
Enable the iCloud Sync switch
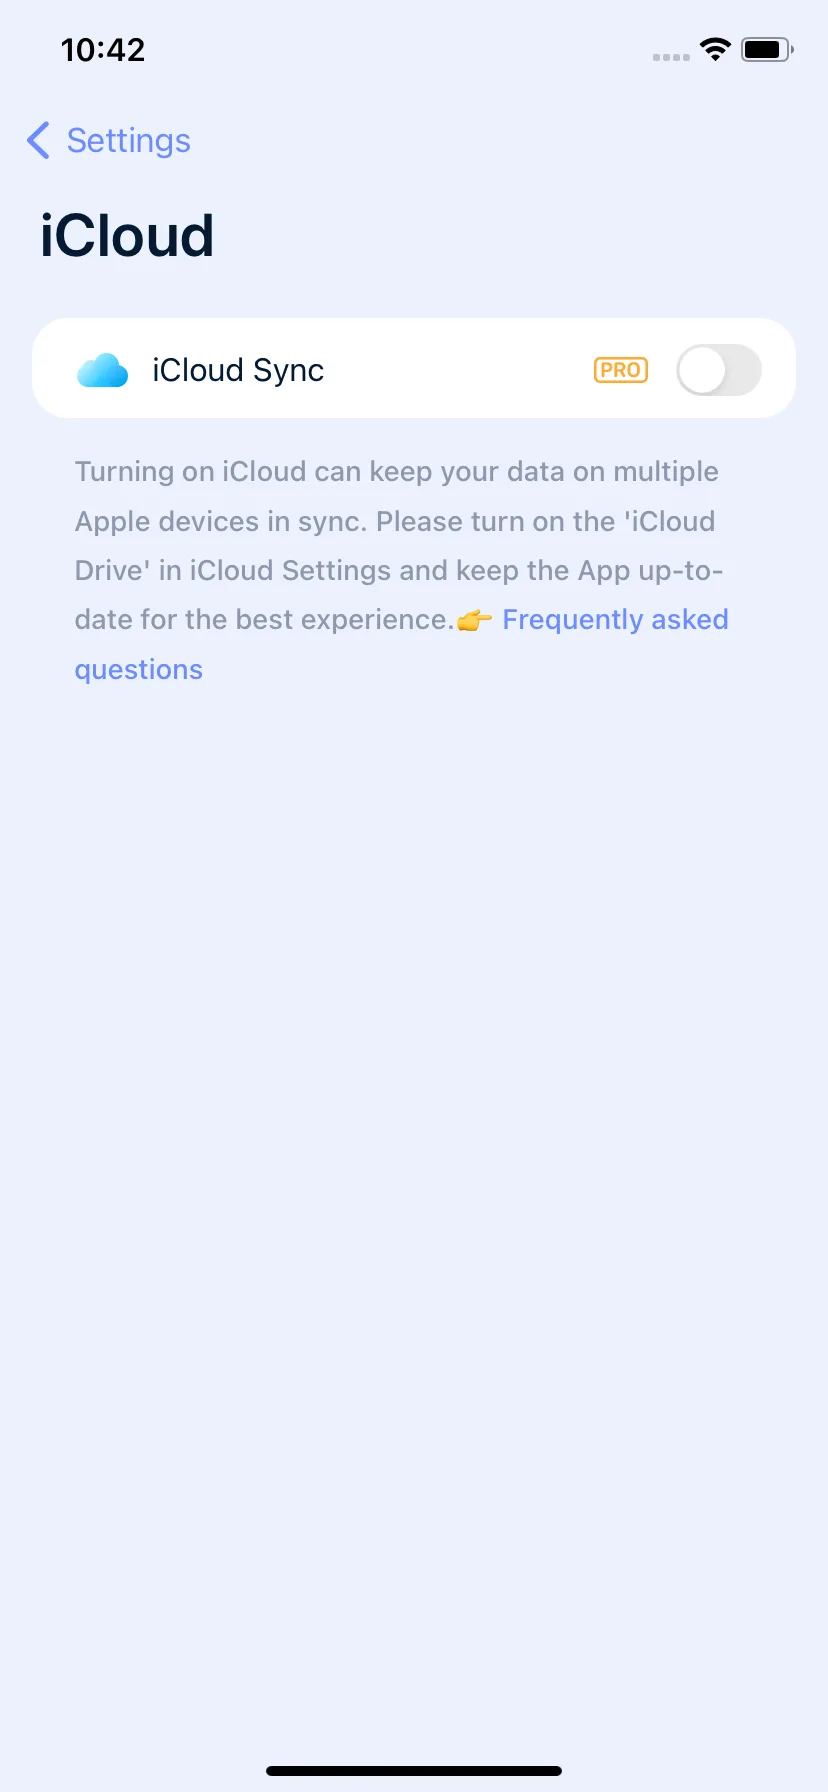719,370
